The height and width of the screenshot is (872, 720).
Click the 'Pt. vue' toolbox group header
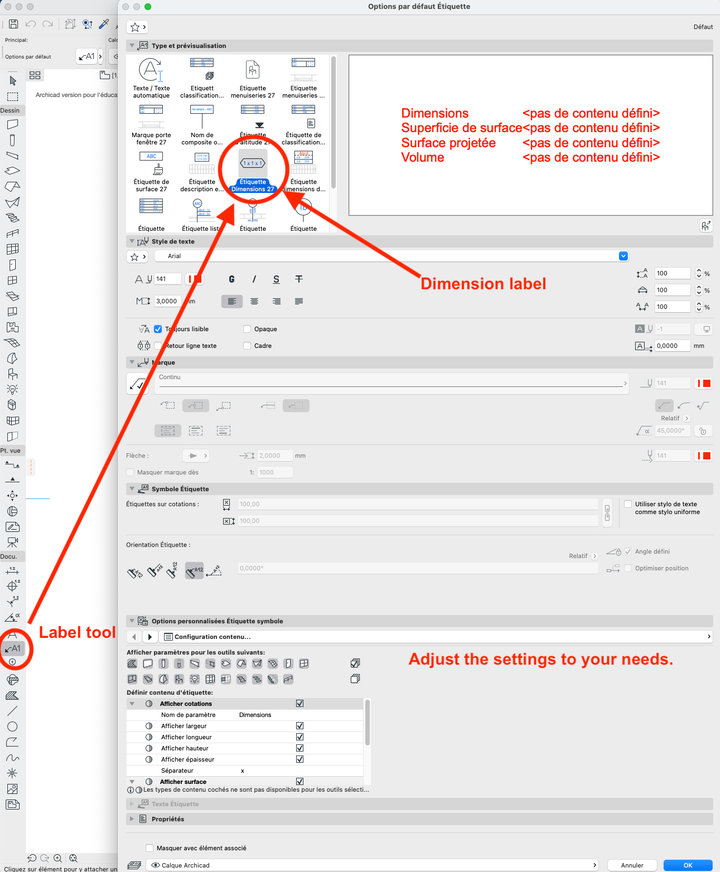[x=11, y=451]
